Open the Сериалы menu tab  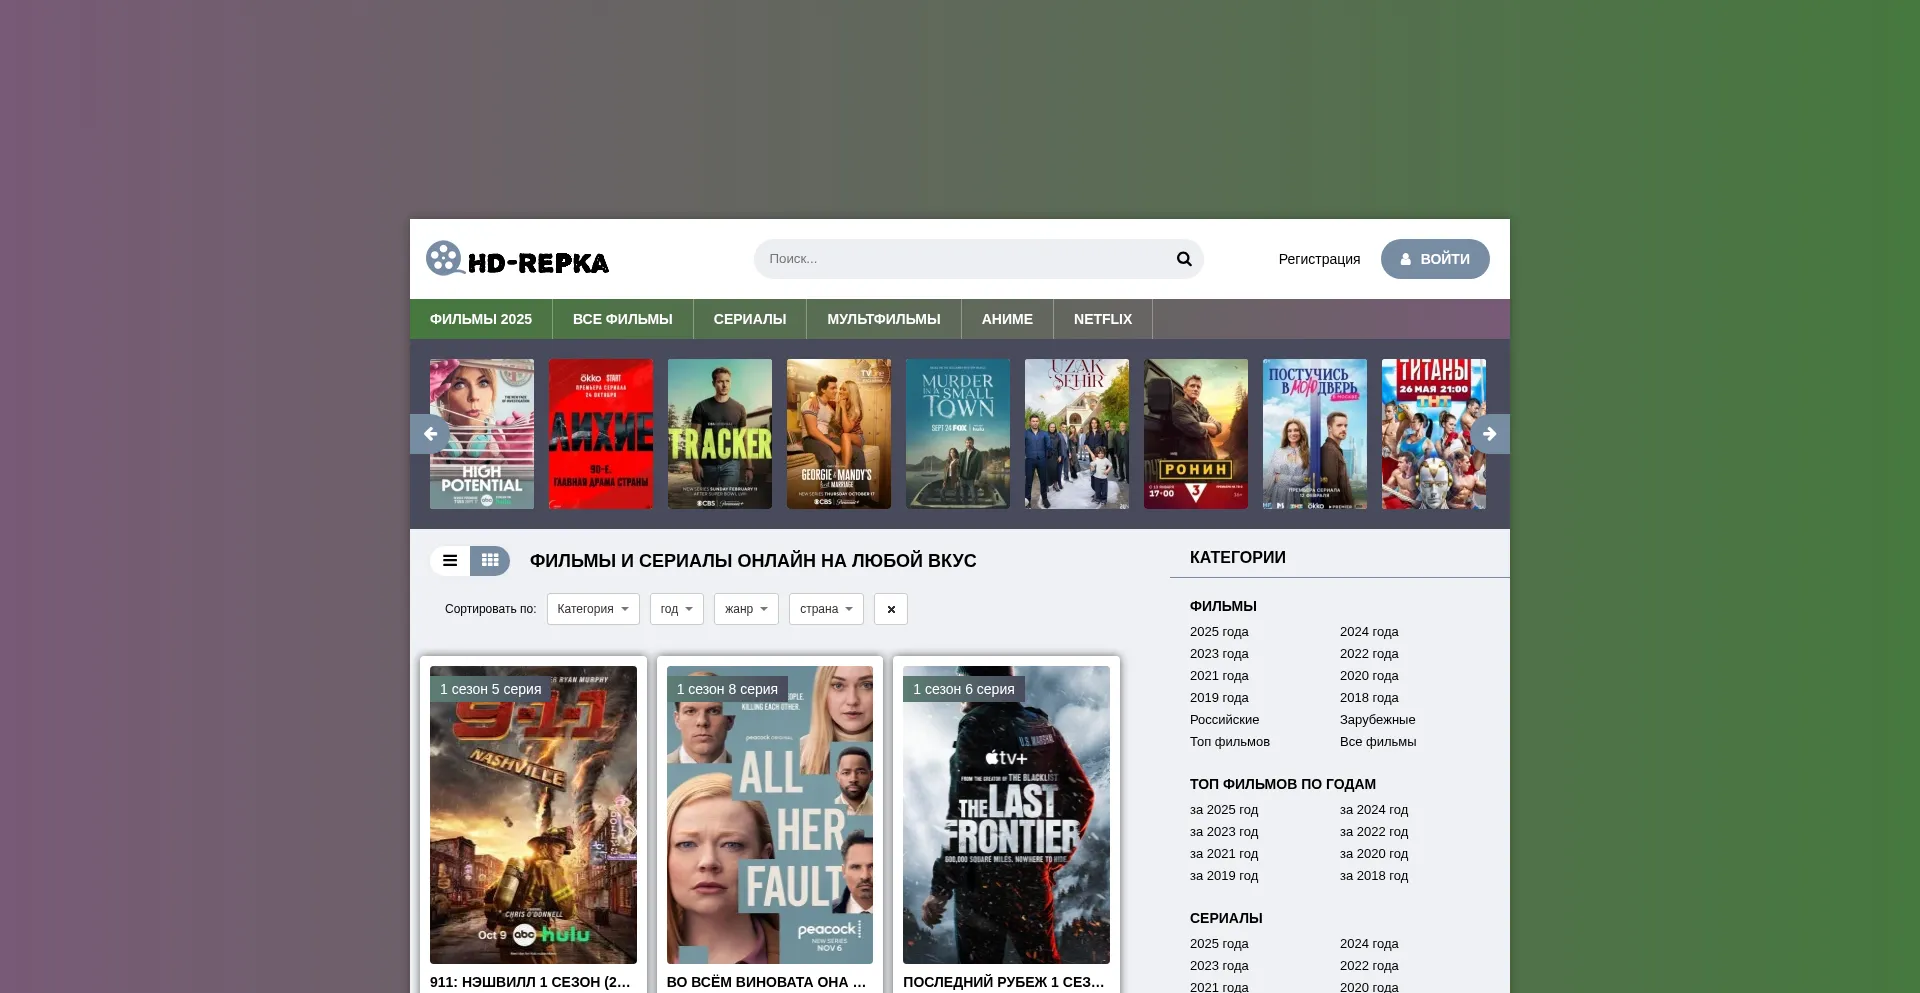click(x=750, y=319)
